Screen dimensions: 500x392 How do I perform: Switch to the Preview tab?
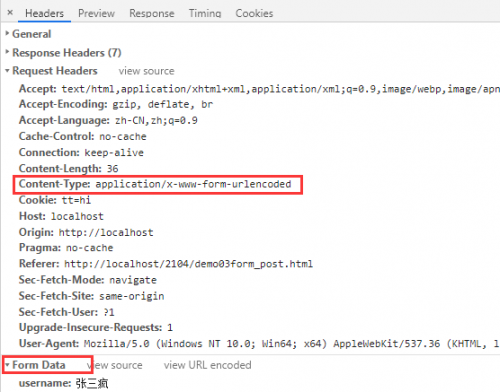click(x=96, y=13)
